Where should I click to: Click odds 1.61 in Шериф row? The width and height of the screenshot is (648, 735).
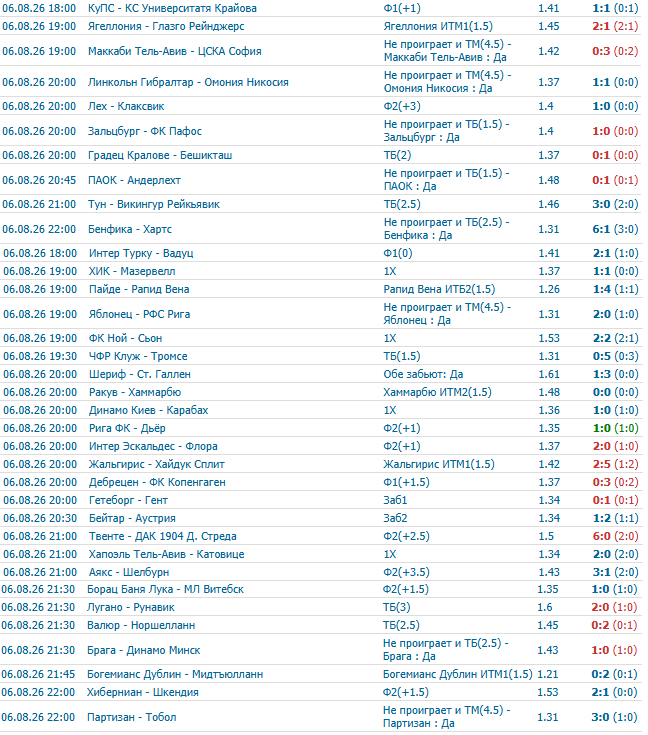[549, 375]
